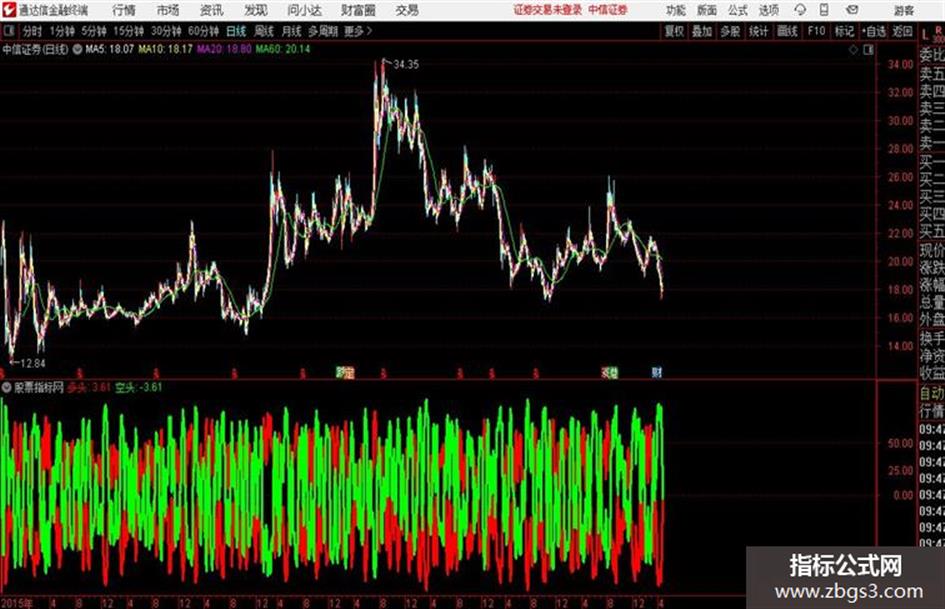The image size is (945, 609).
Task: Open the mail envelope icon
Action: [x=852, y=10]
